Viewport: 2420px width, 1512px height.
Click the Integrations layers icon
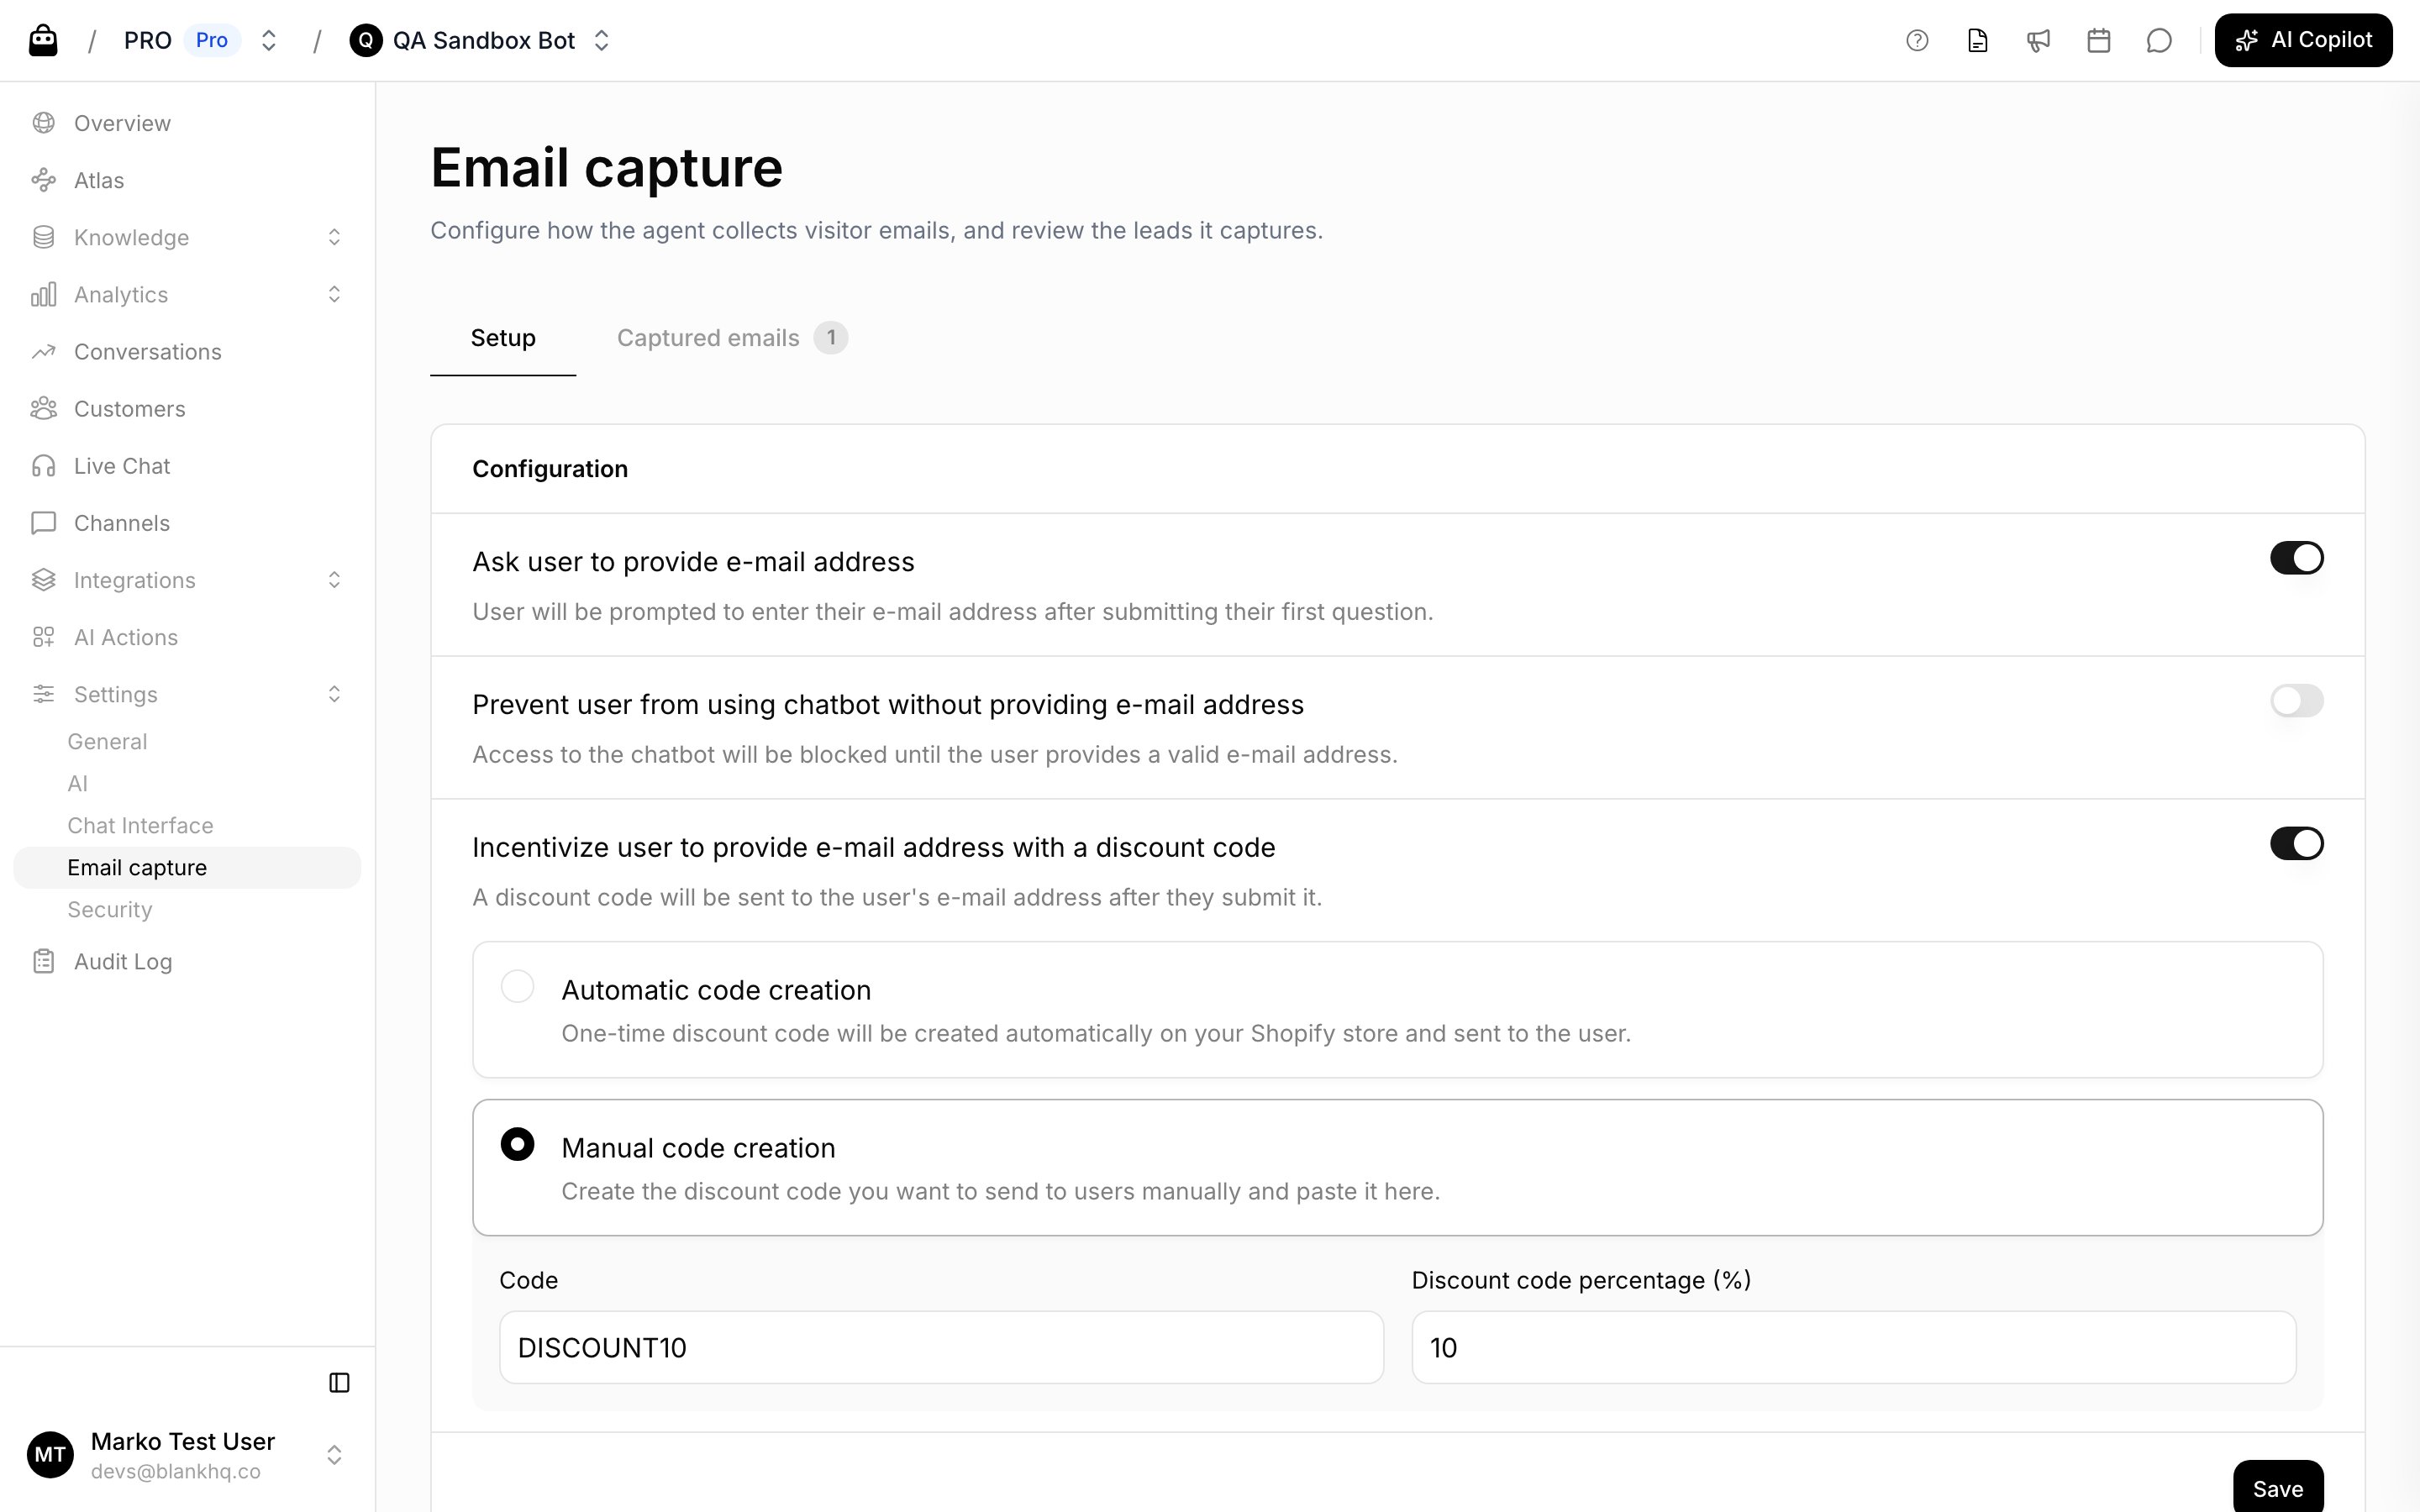[x=43, y=580]
